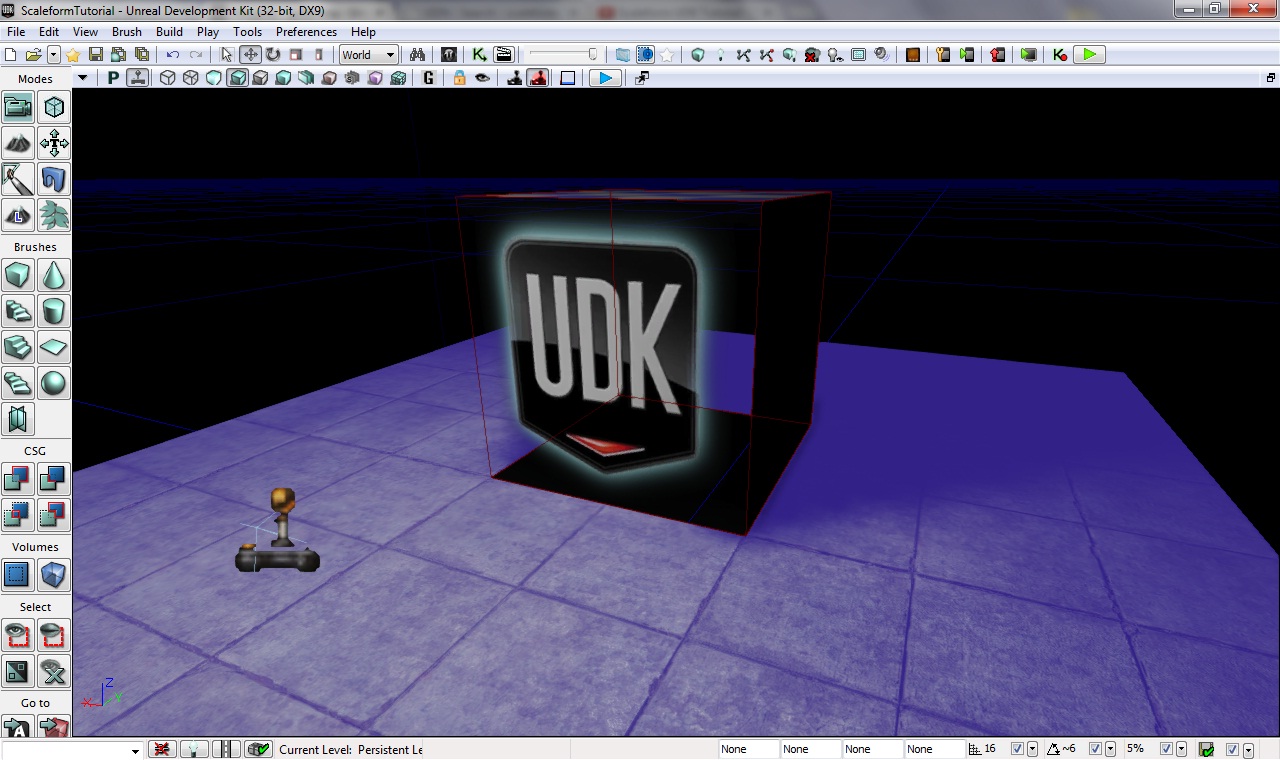
Task: Select the Lit view mode cube
Action: click(237, 78)
